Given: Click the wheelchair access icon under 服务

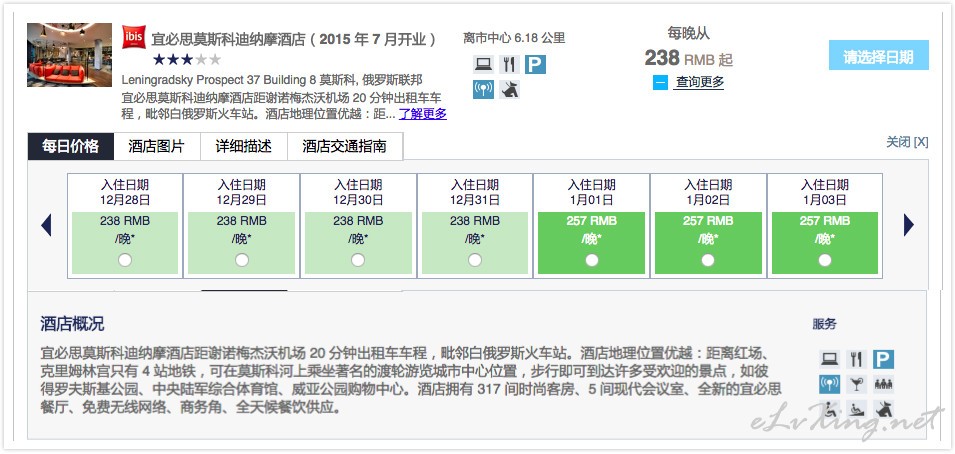Looking at the screenshot, I should [830, 409].
